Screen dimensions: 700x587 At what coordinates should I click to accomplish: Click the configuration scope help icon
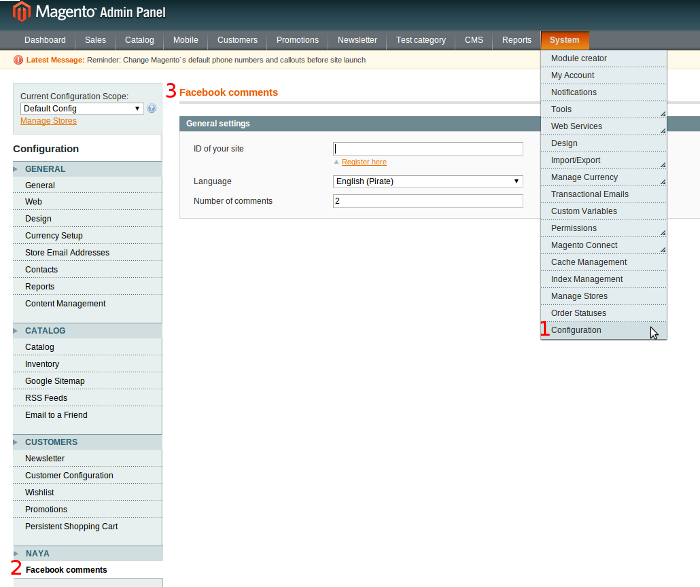[x=152, y=108]
